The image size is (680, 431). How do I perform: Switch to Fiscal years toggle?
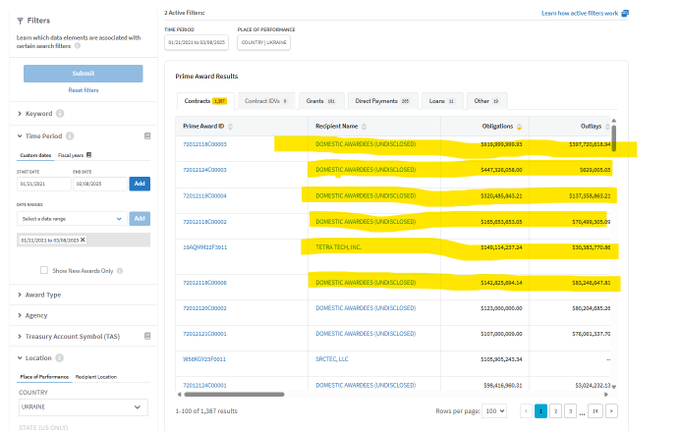(x=76, y=155)
